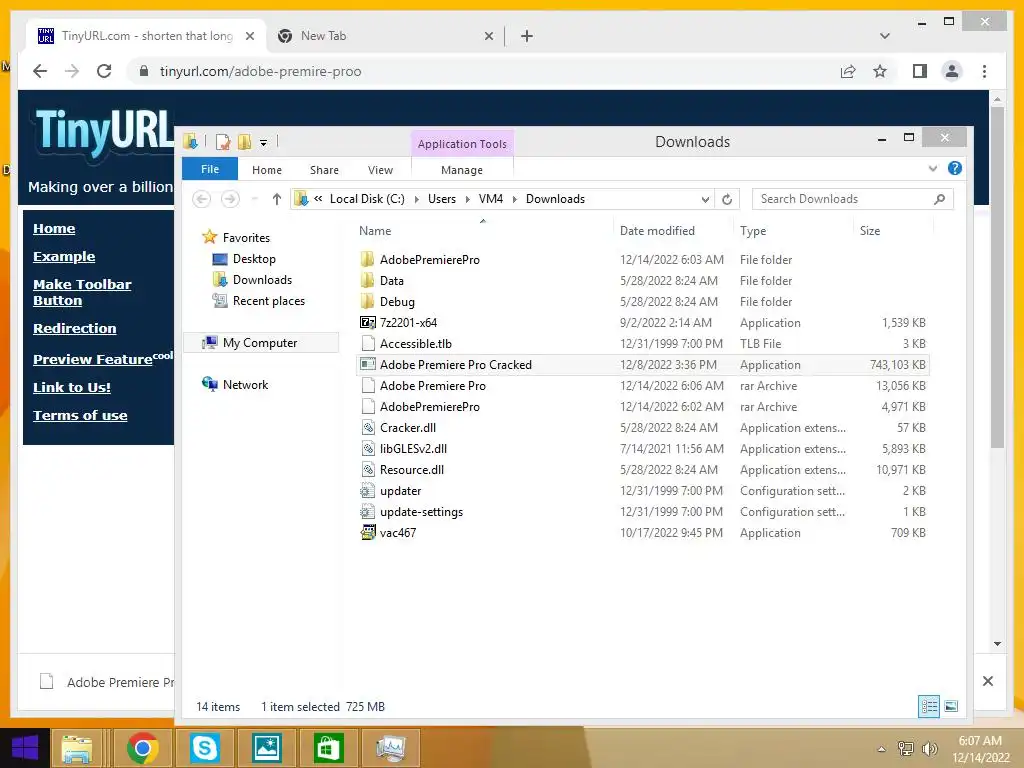Switch to the New Tab browser tab
The height and width of the screenshot is (768, 1024).
(x=385, y=36)
